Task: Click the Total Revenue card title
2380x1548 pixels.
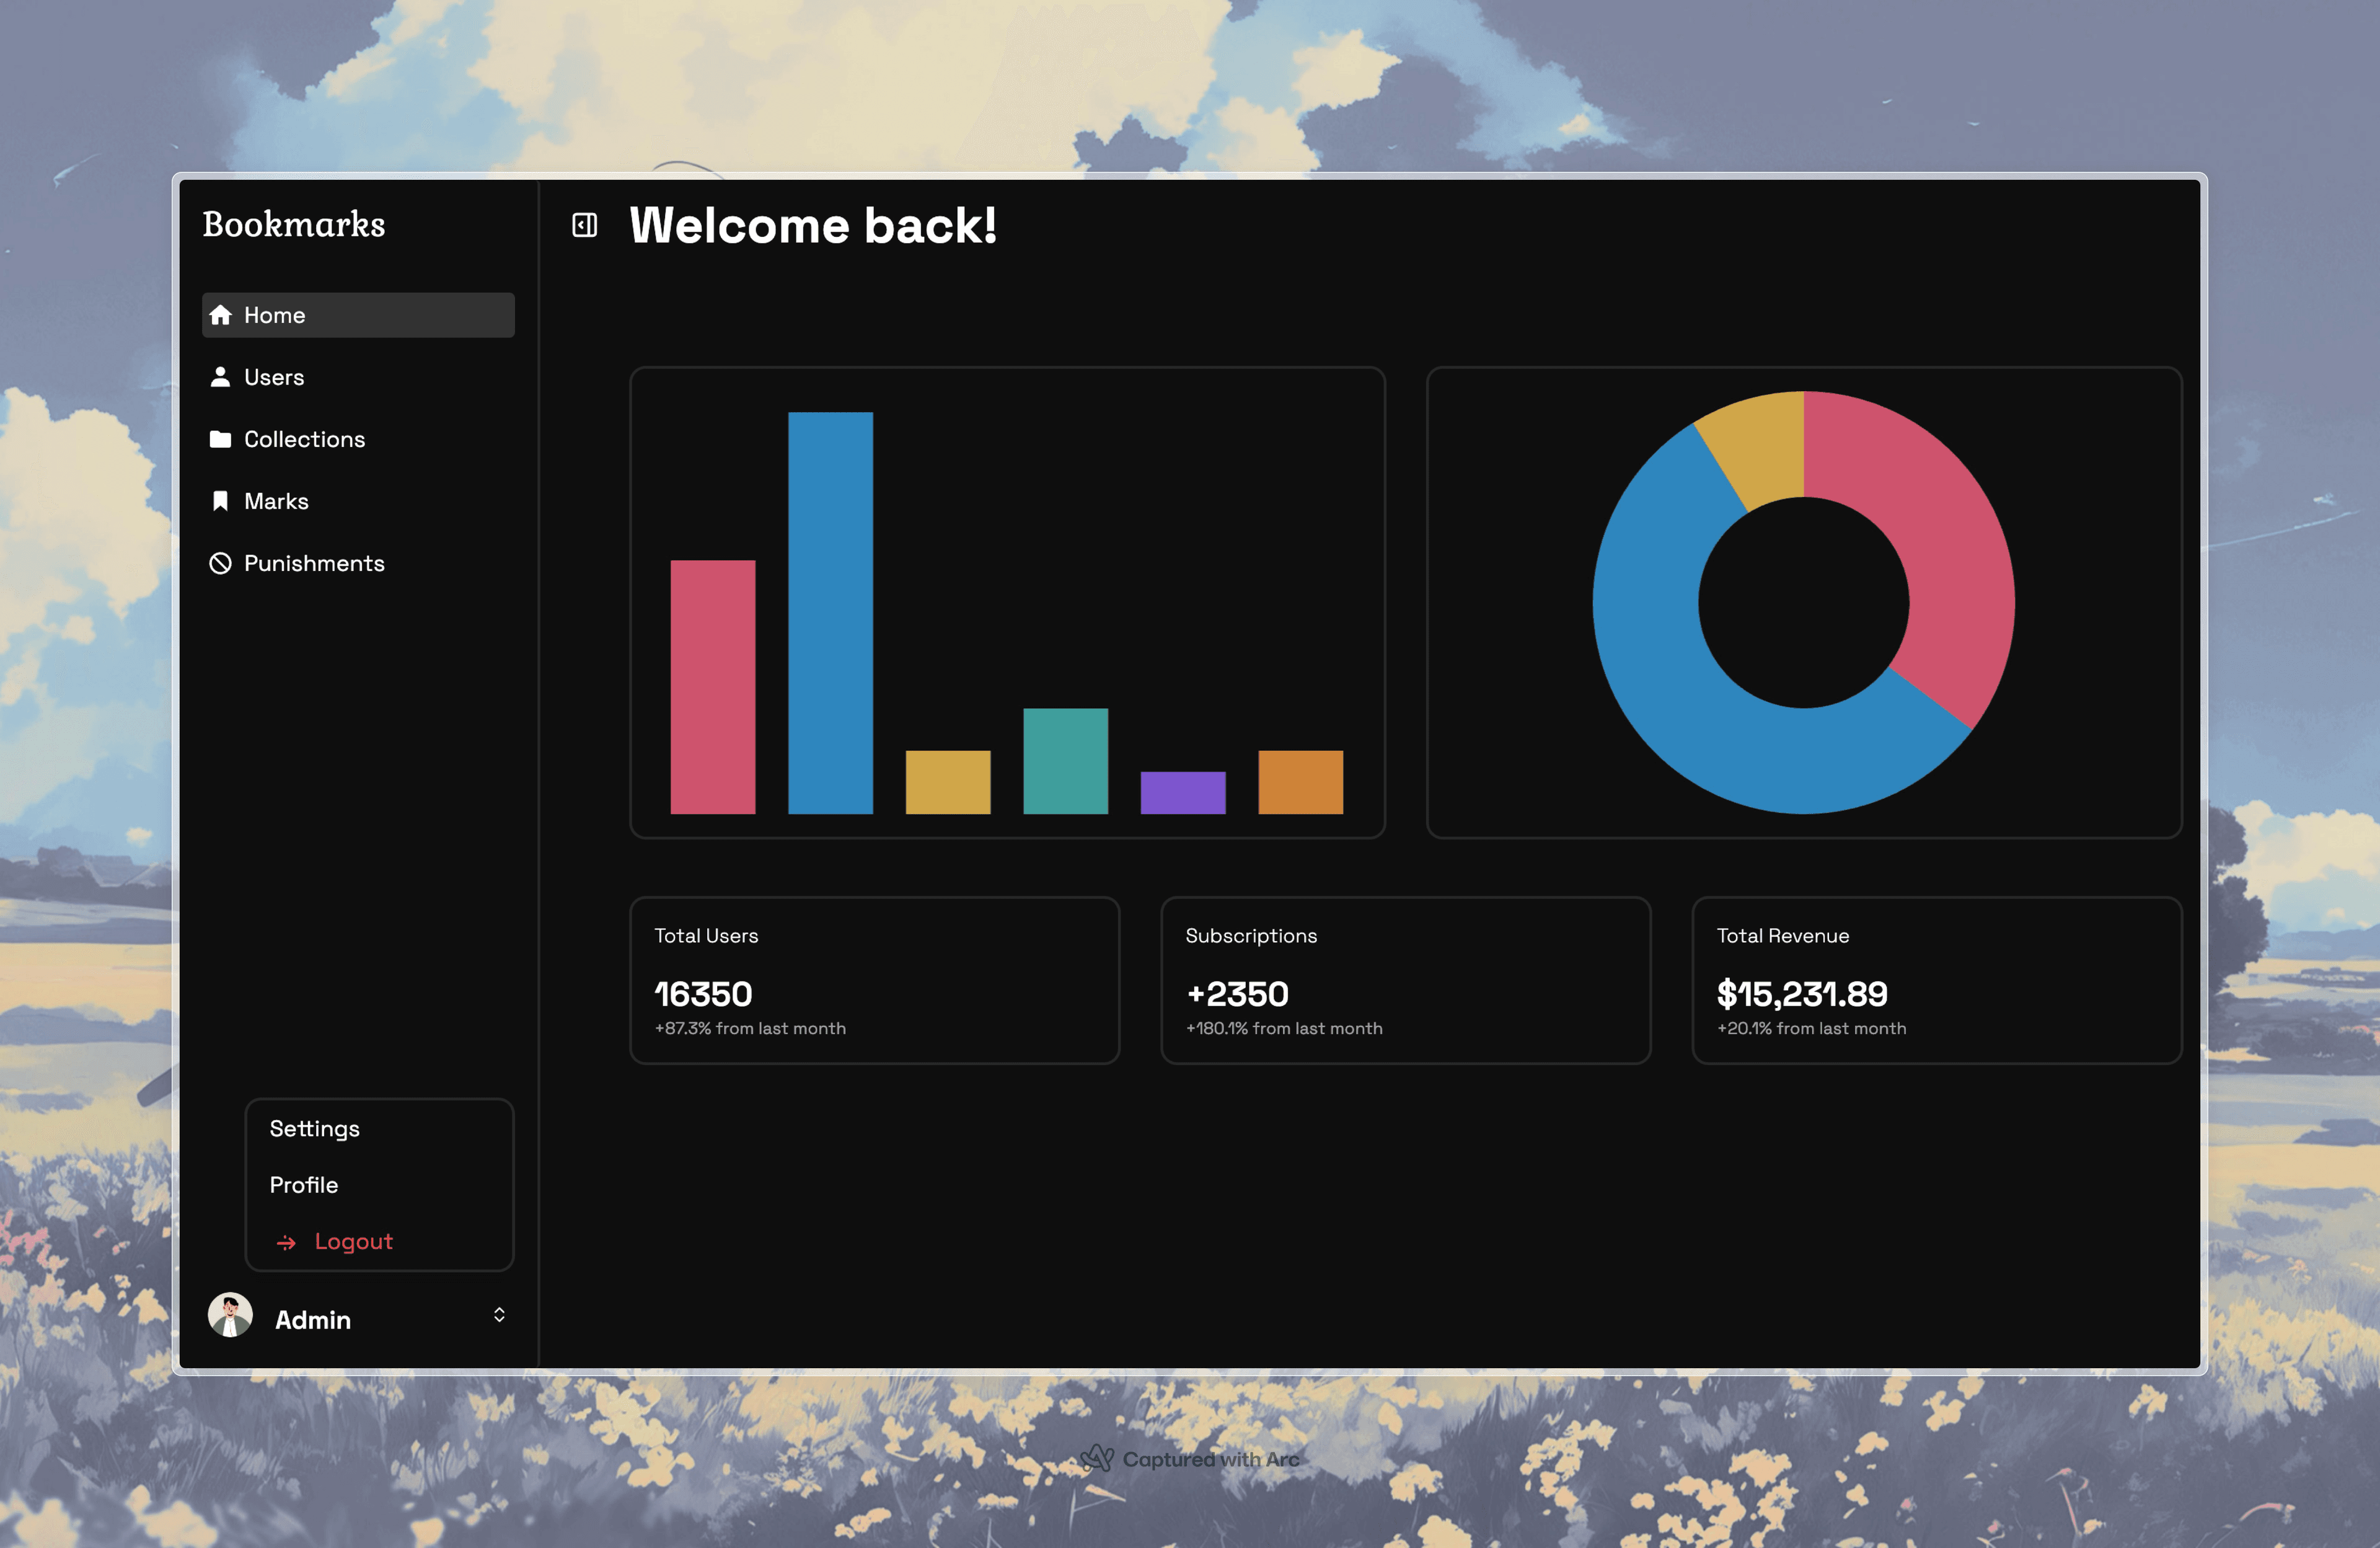Action: pos(1783,936)
